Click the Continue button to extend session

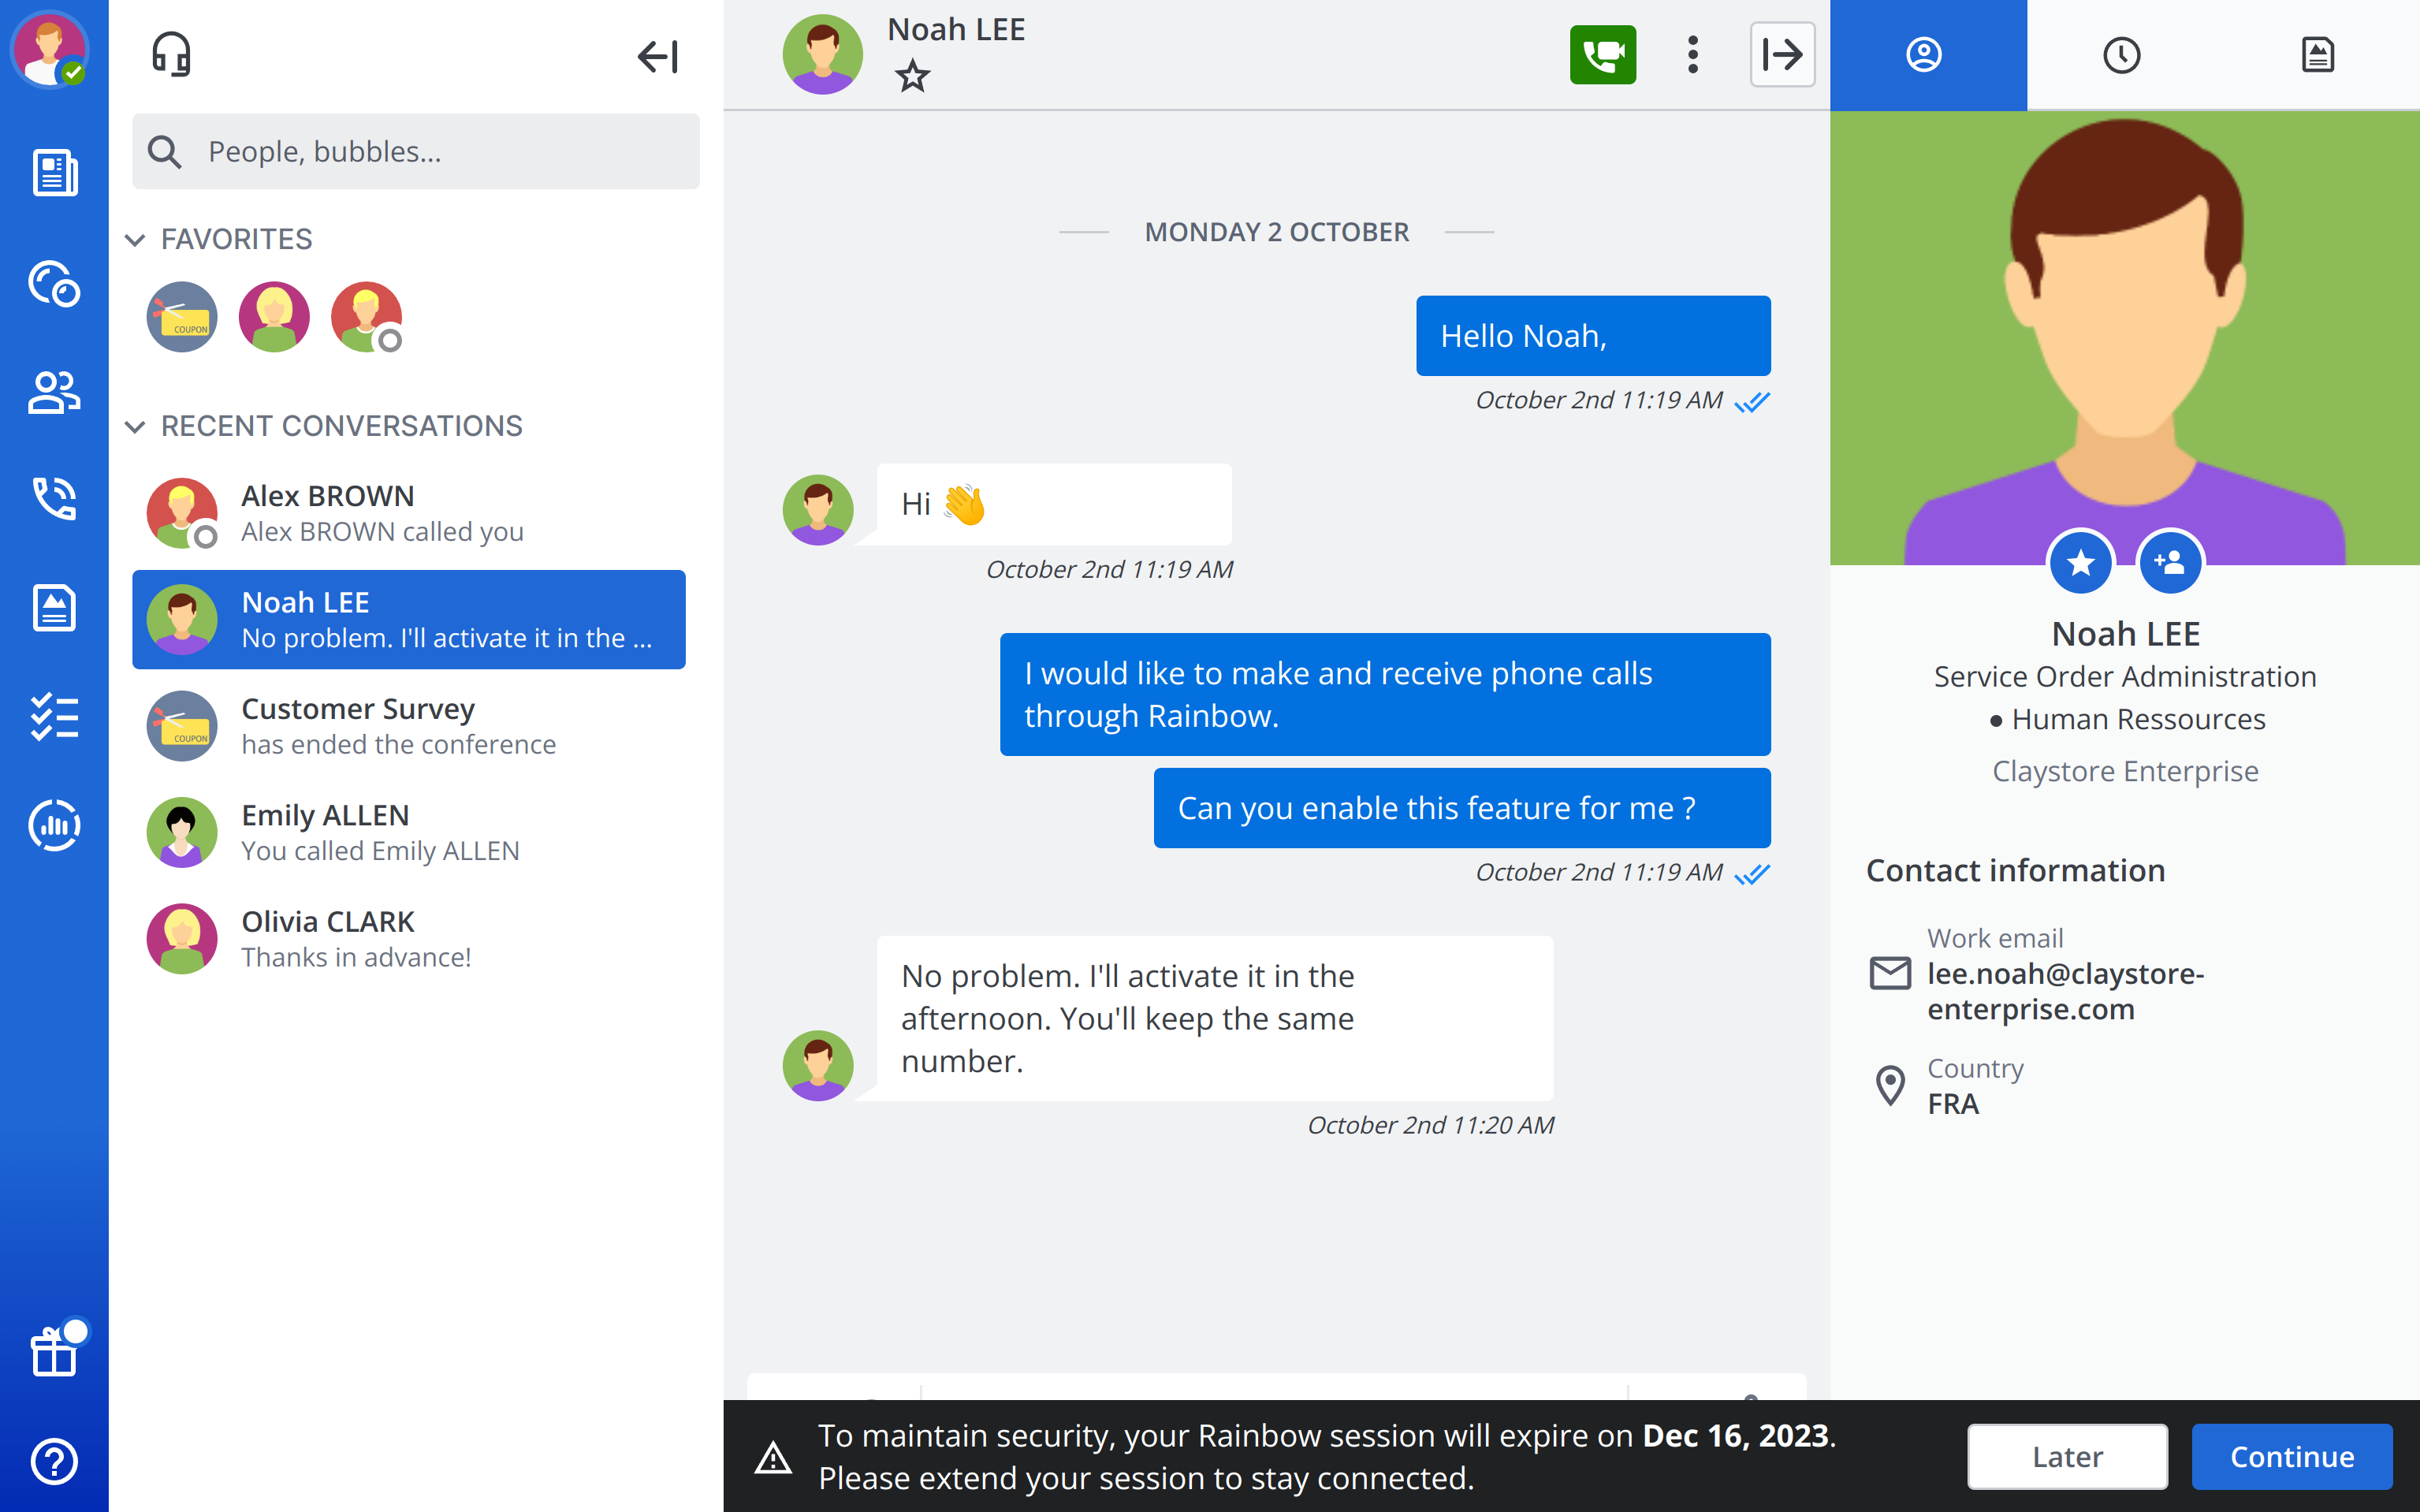coord(2291,1456)
